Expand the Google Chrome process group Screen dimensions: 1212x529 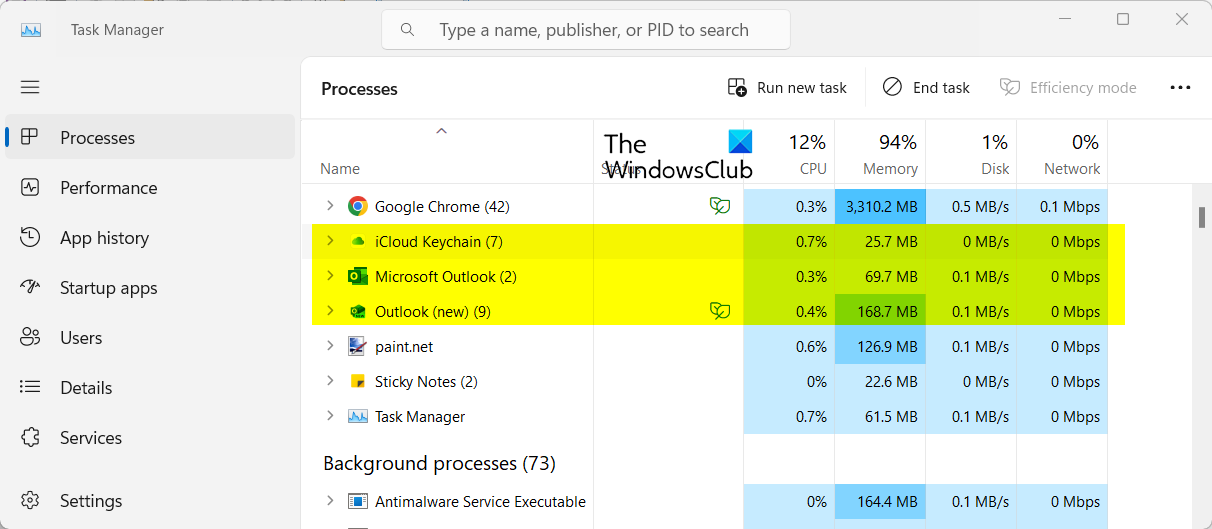330,207
